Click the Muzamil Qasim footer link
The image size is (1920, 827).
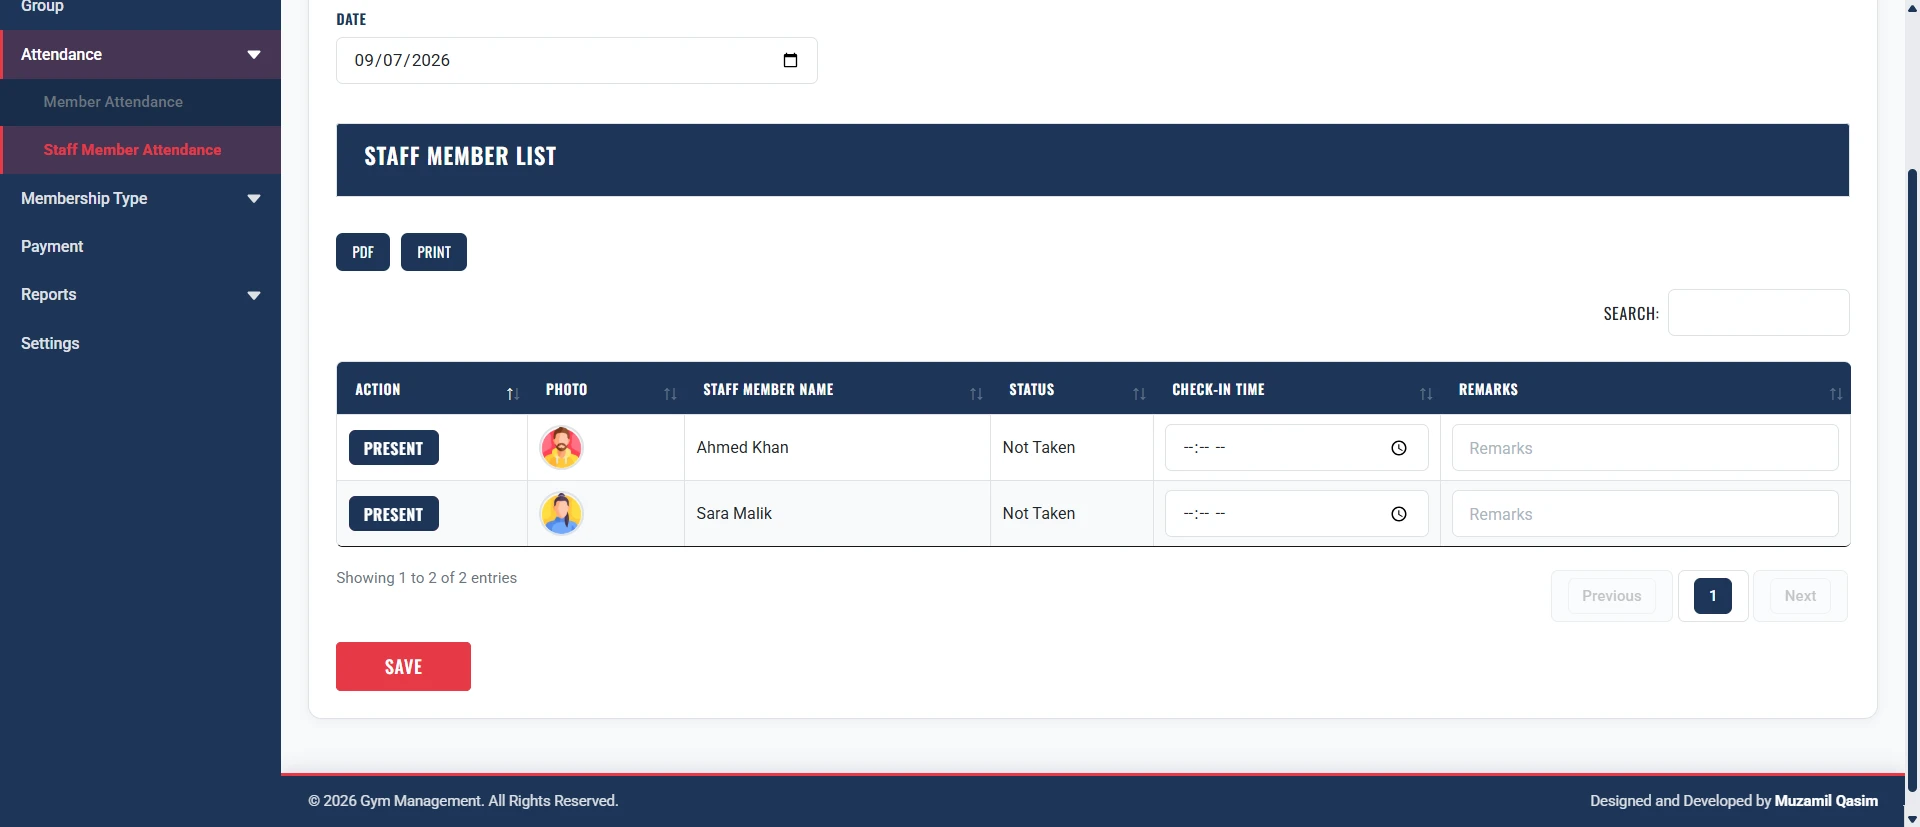tap(1826, 801)
